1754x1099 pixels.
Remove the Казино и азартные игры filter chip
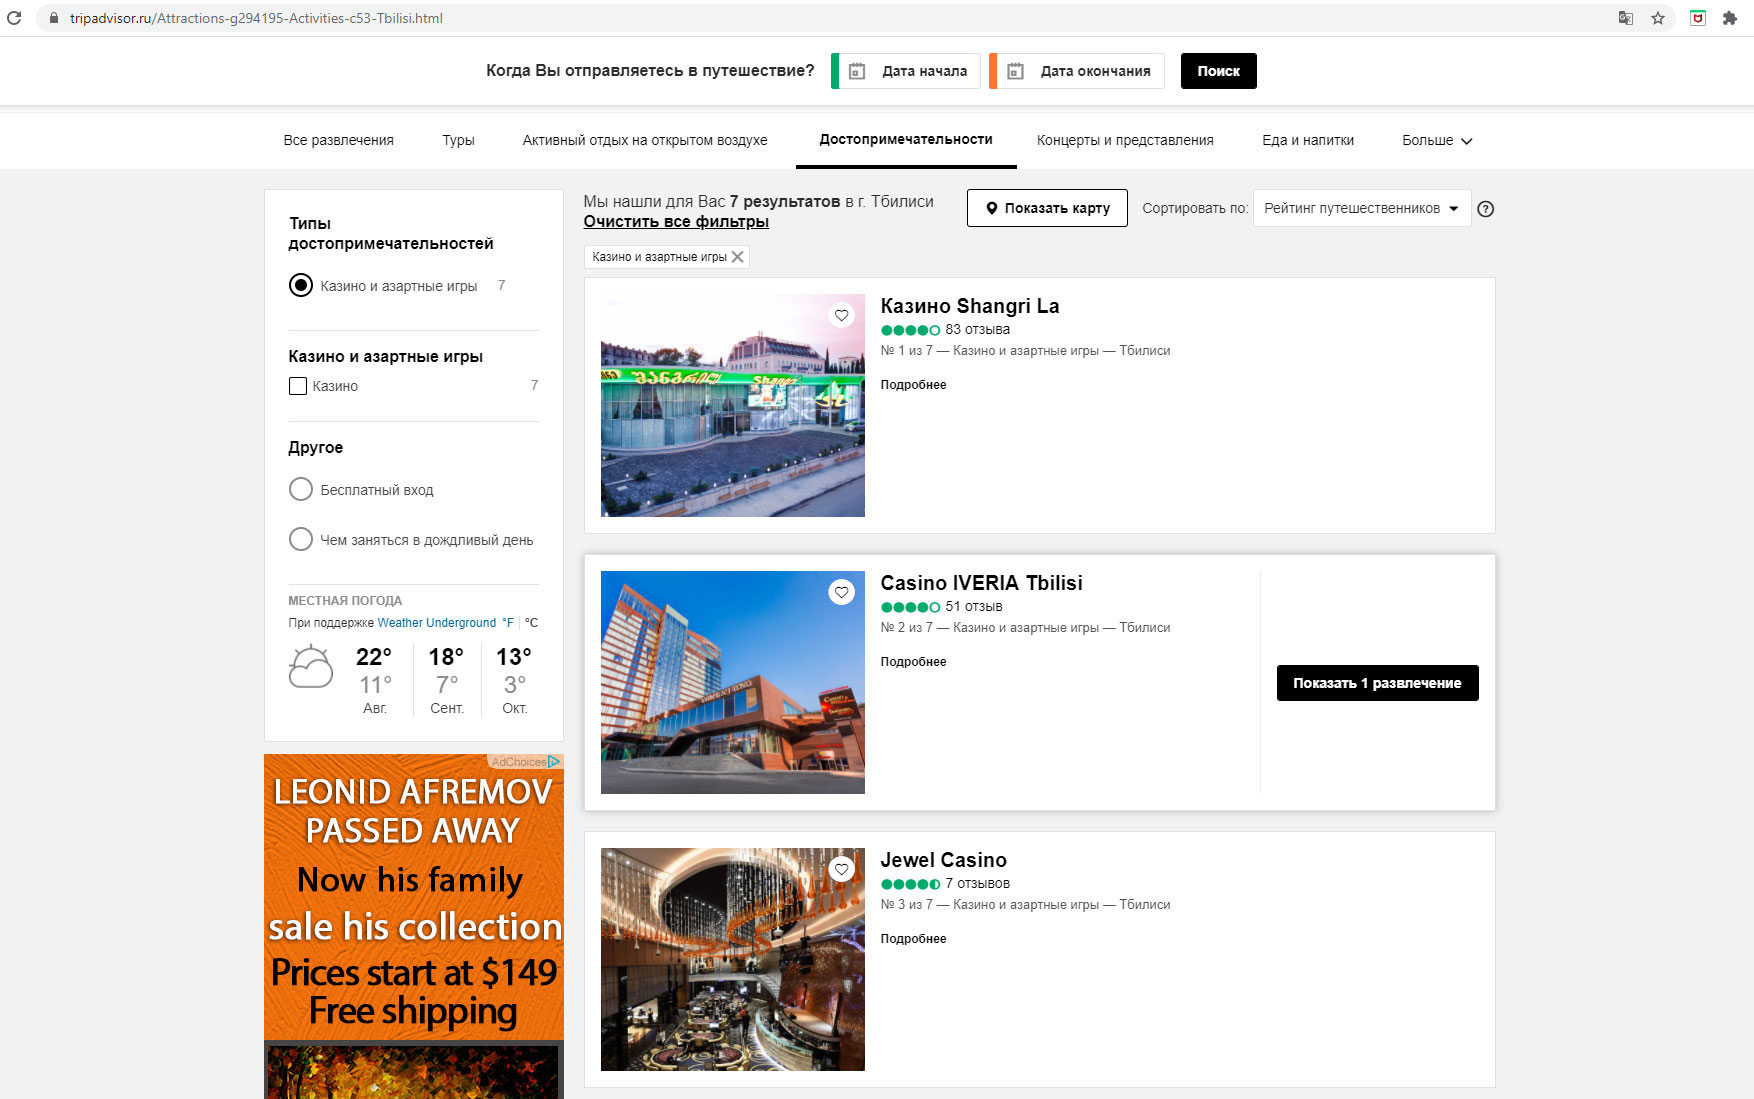tap(738, 257)
